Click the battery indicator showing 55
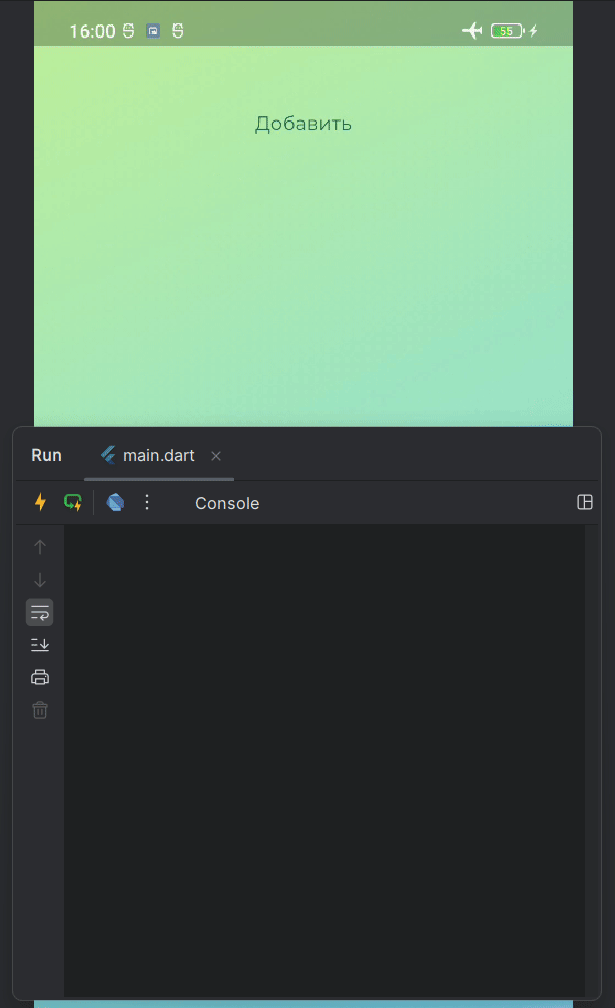 click(507, 31)
